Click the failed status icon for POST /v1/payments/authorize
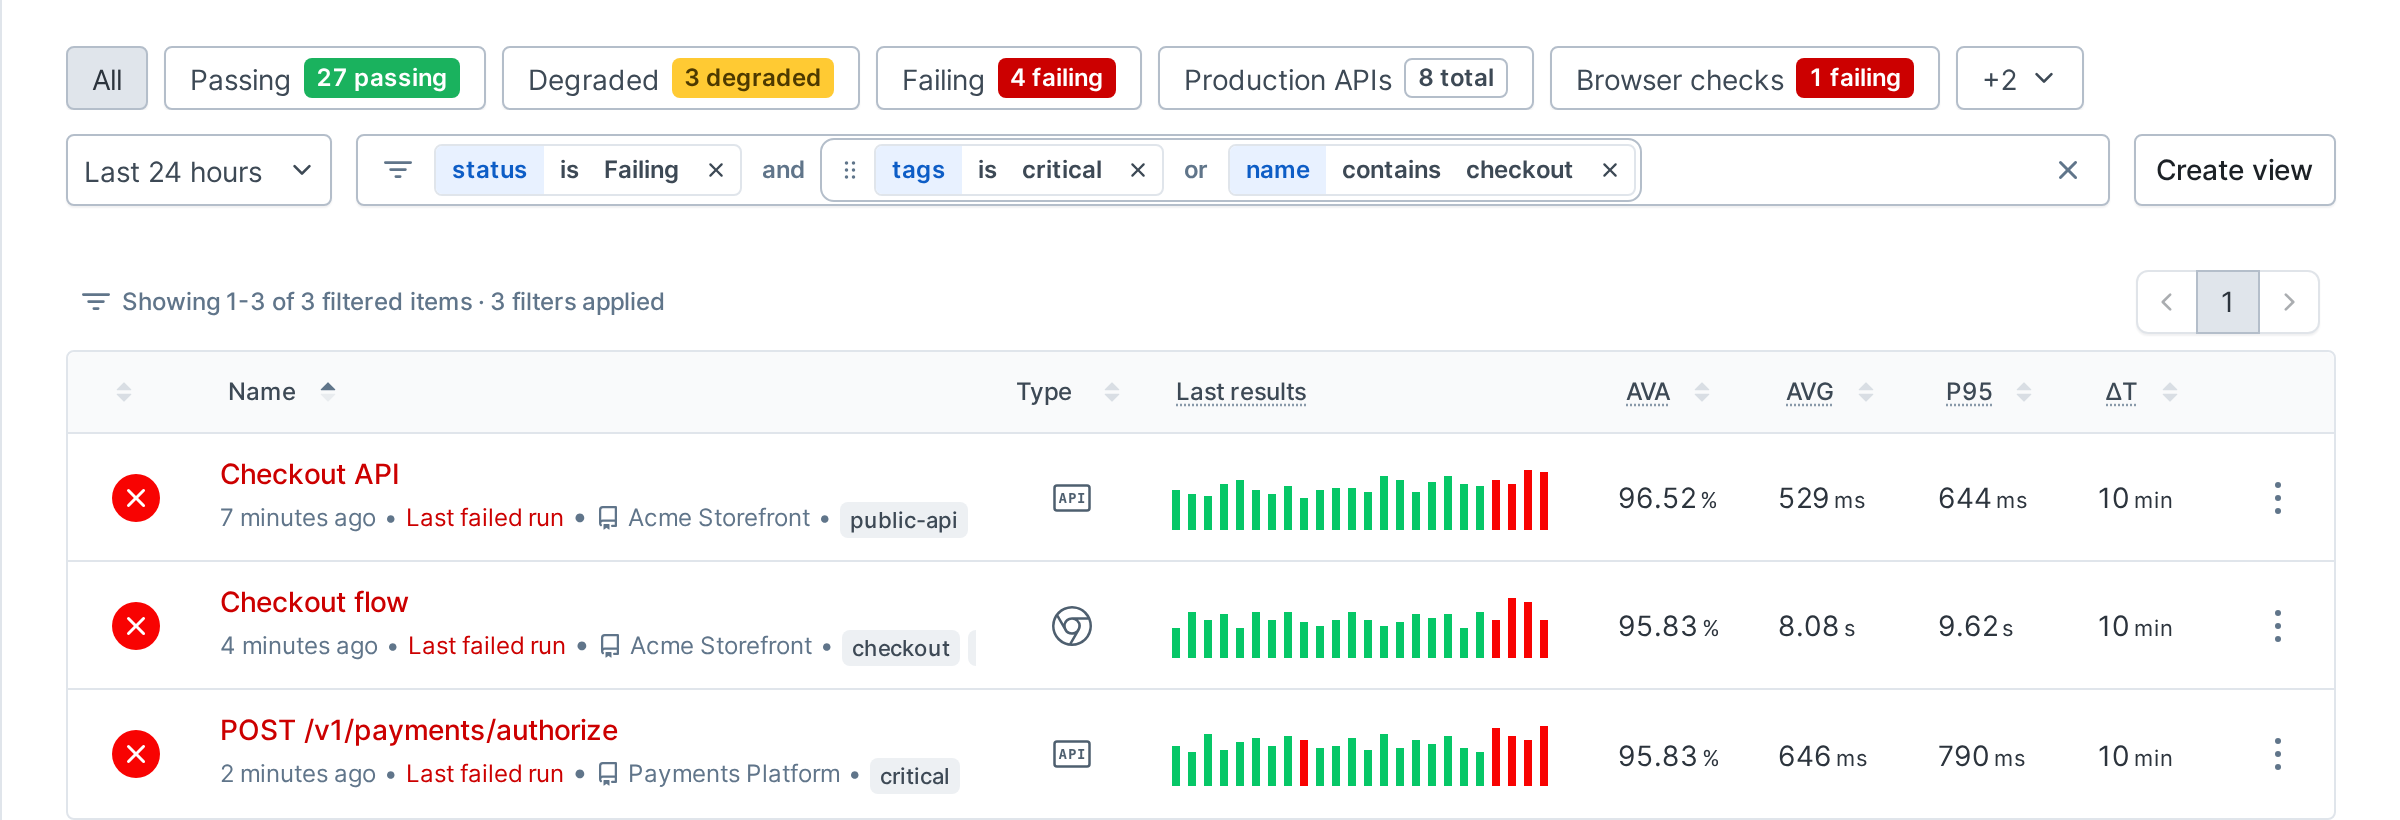This screenshot has width=2400, height=820. point(136,754)
